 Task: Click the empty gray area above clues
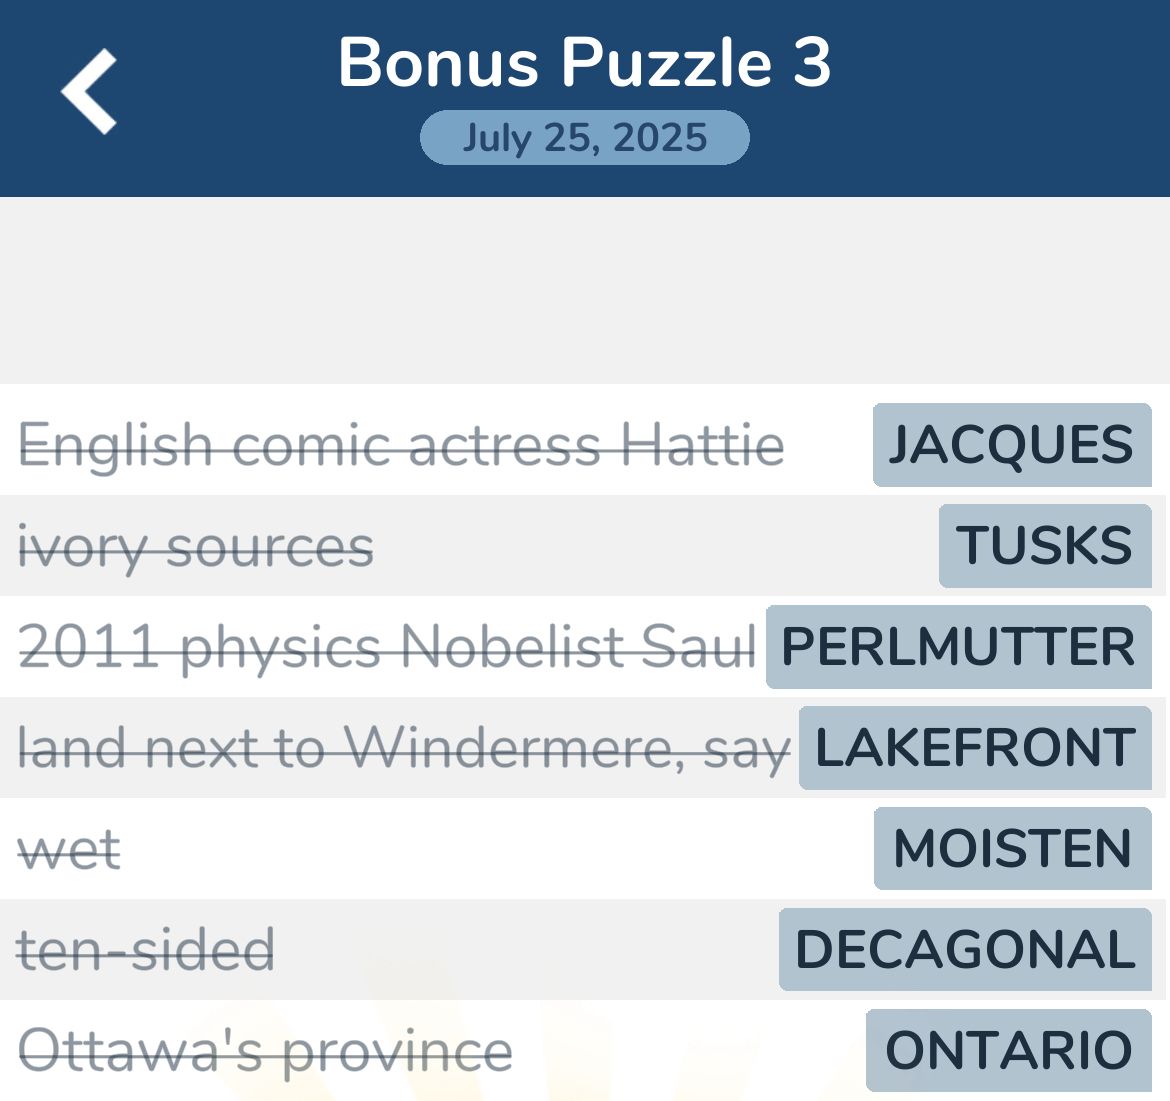(585, 291)
